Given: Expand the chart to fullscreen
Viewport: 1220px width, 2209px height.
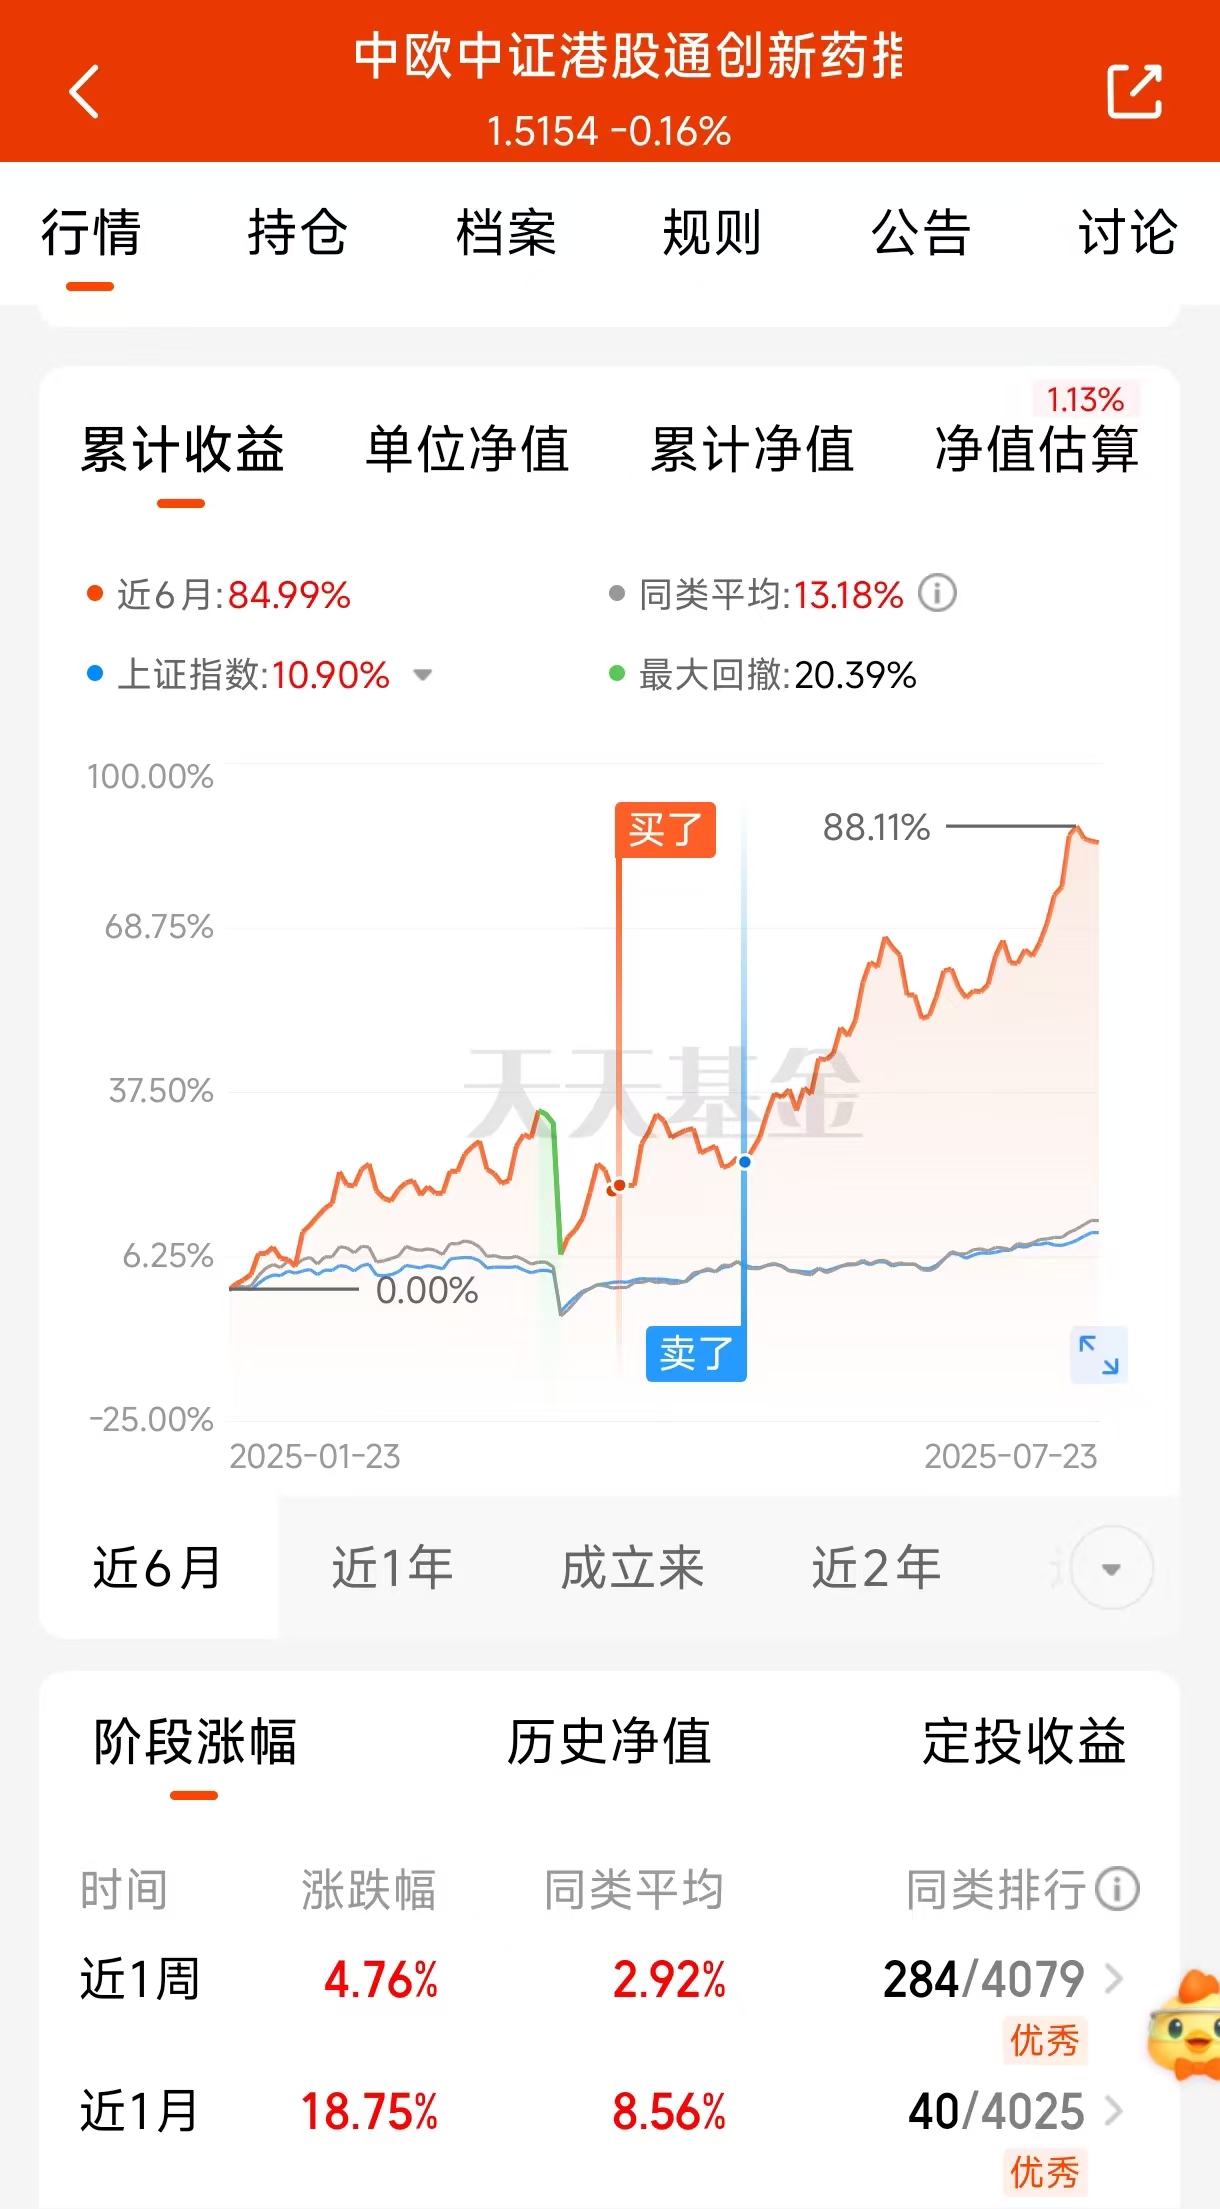Looking at the screenshot, I should tap(1098, 1355).
